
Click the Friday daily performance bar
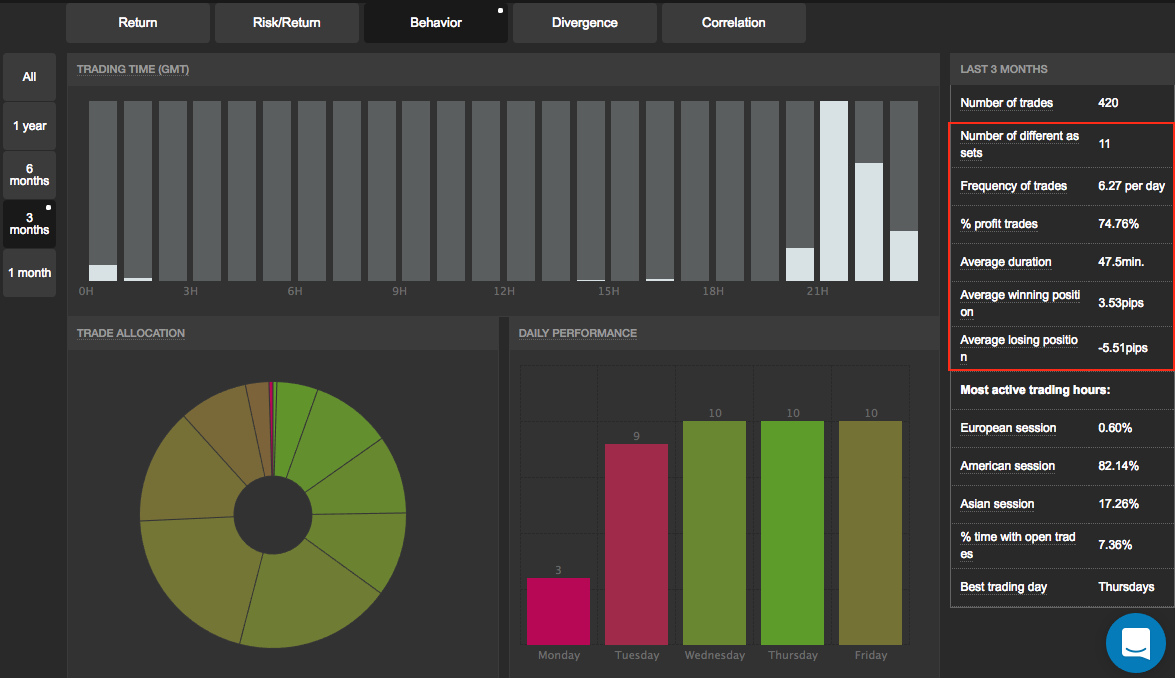click(x=870, y=532)
